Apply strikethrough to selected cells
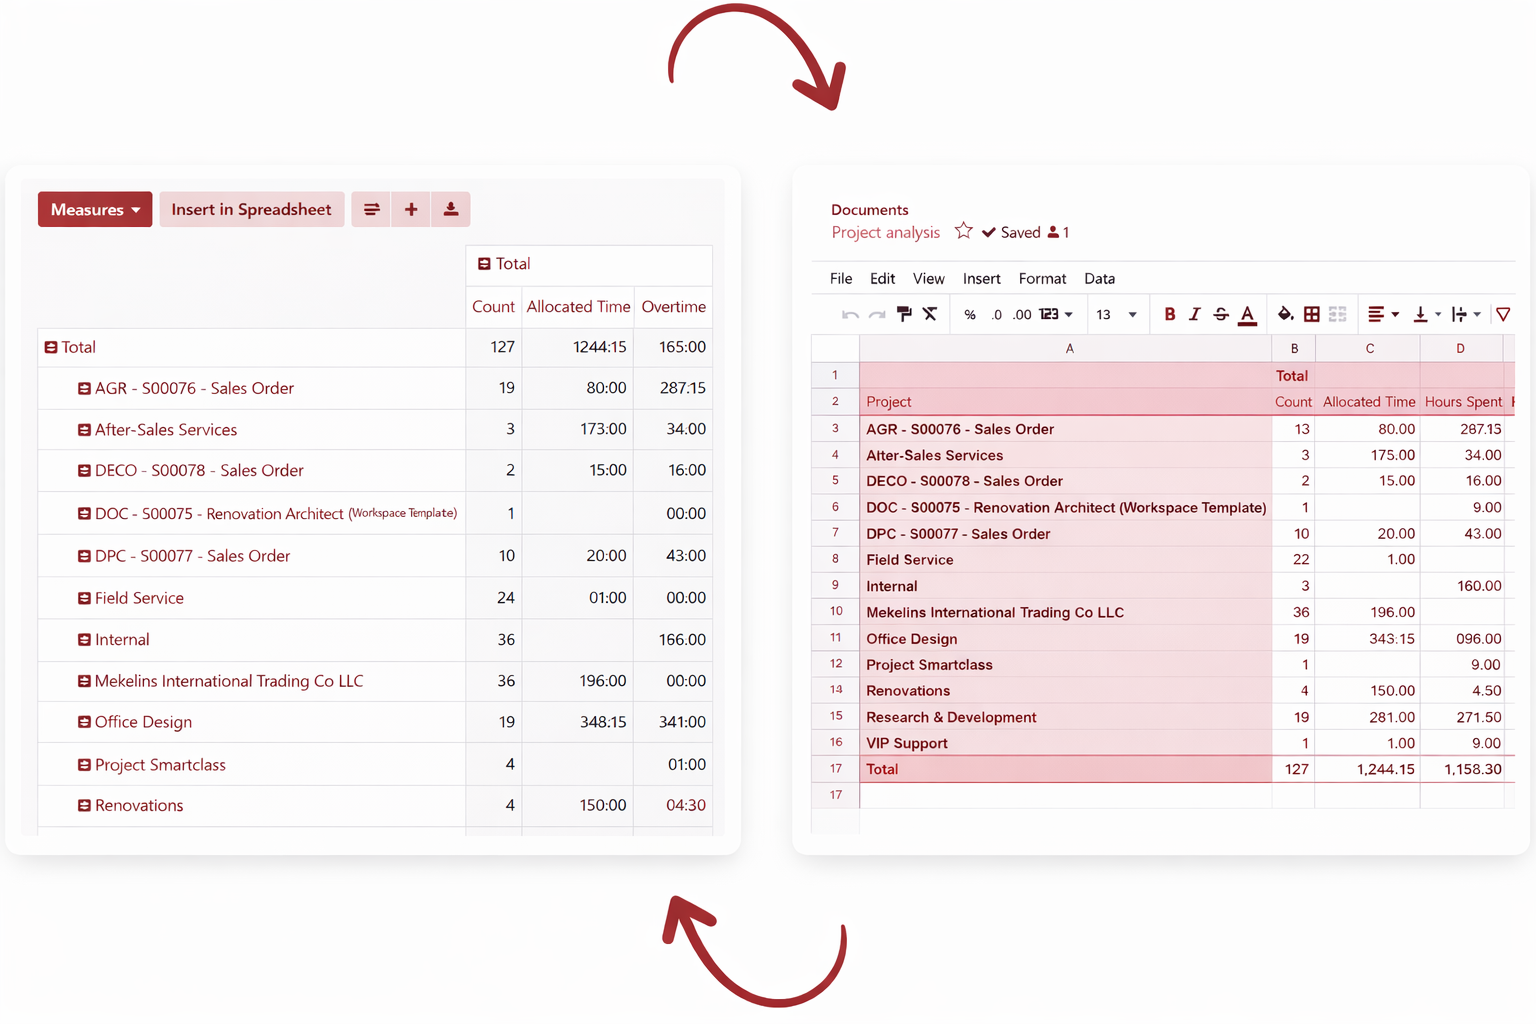This screenshot has width=1536, height=1024. 1220,313
